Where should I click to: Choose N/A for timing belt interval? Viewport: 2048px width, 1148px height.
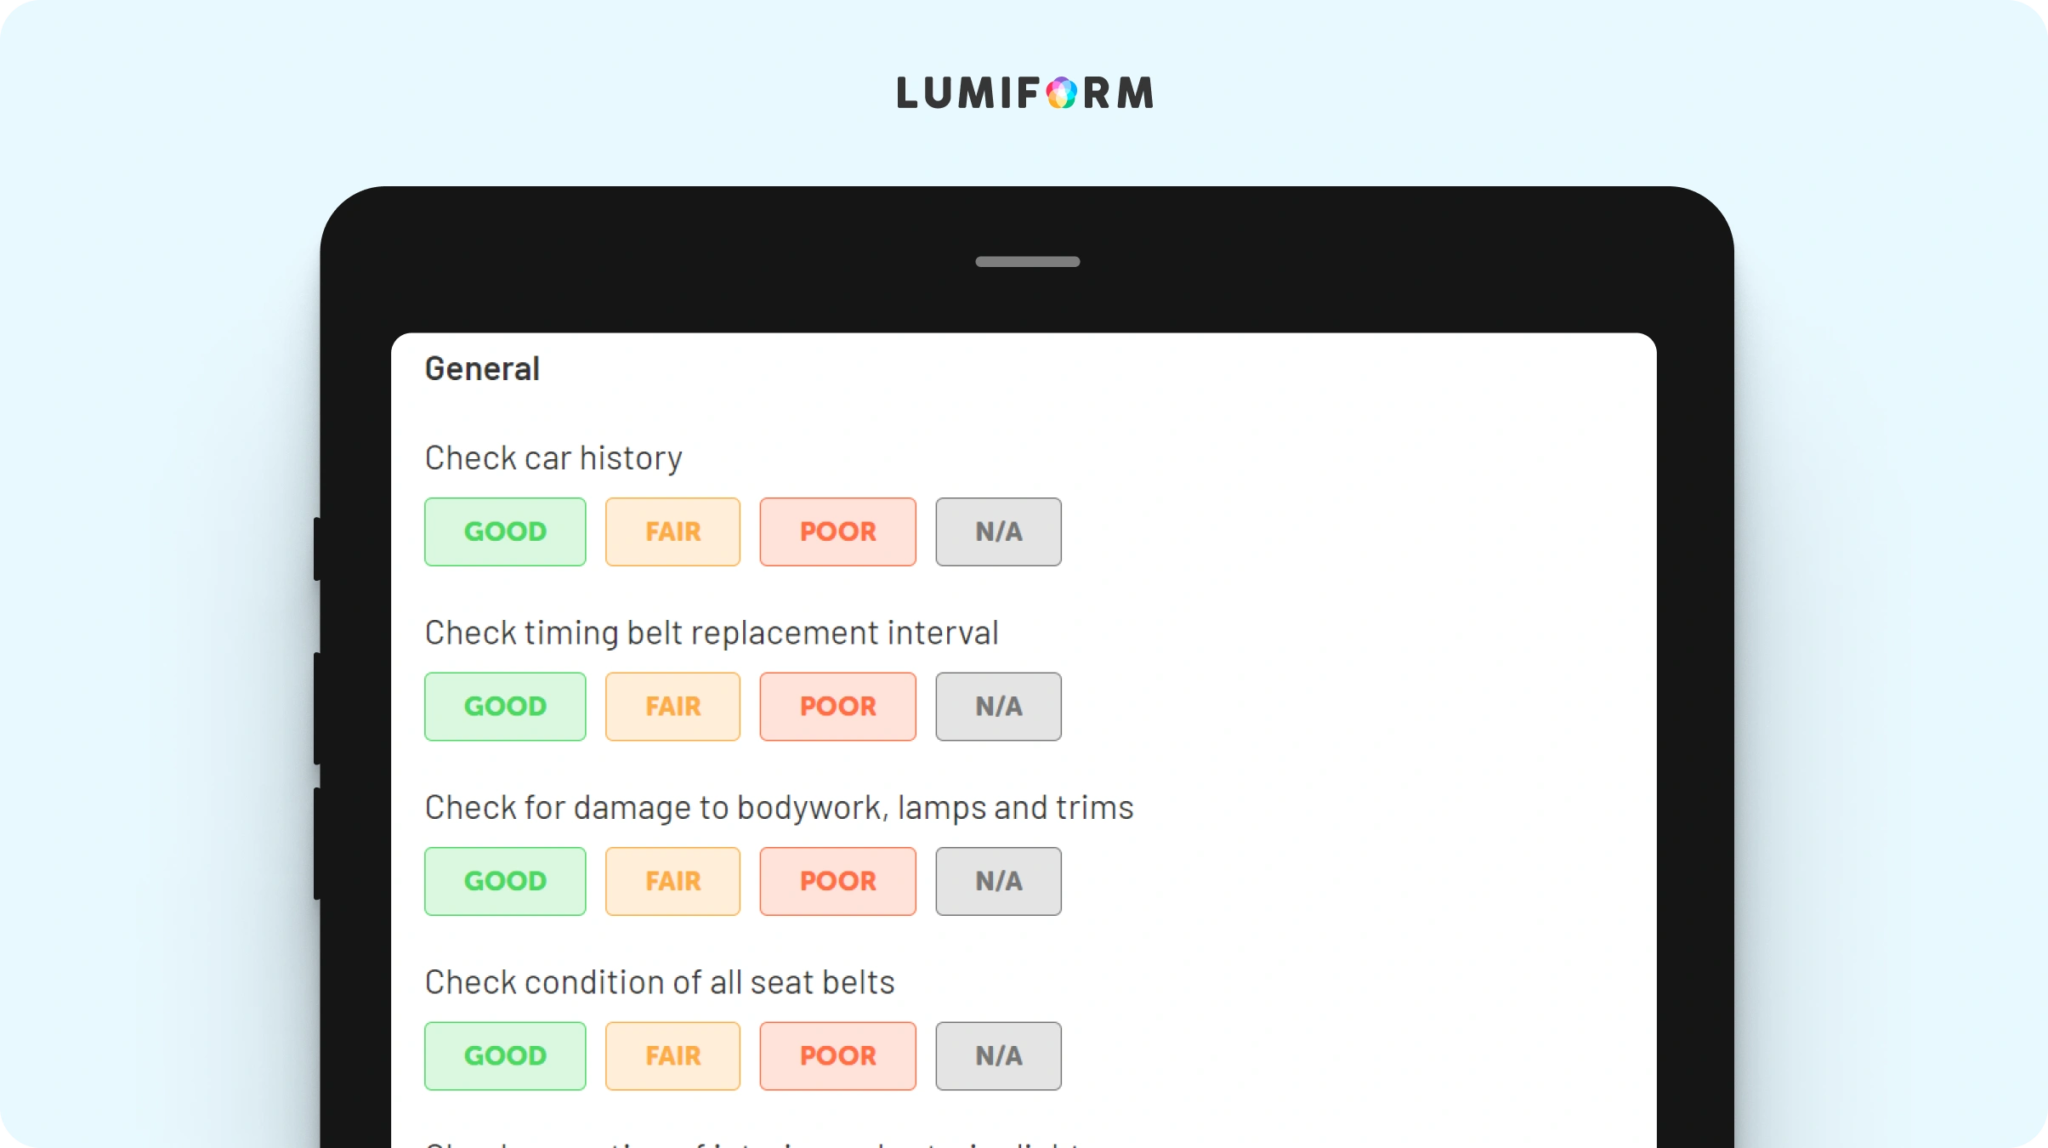[999, 707]
